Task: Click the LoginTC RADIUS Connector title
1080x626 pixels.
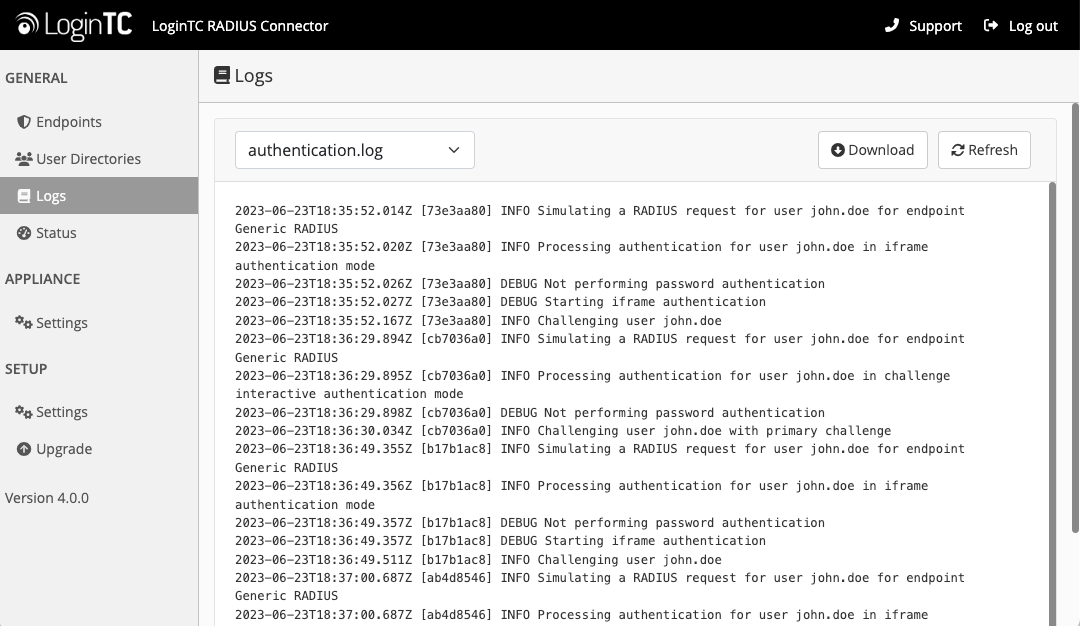Action: (x=240, y=25)
